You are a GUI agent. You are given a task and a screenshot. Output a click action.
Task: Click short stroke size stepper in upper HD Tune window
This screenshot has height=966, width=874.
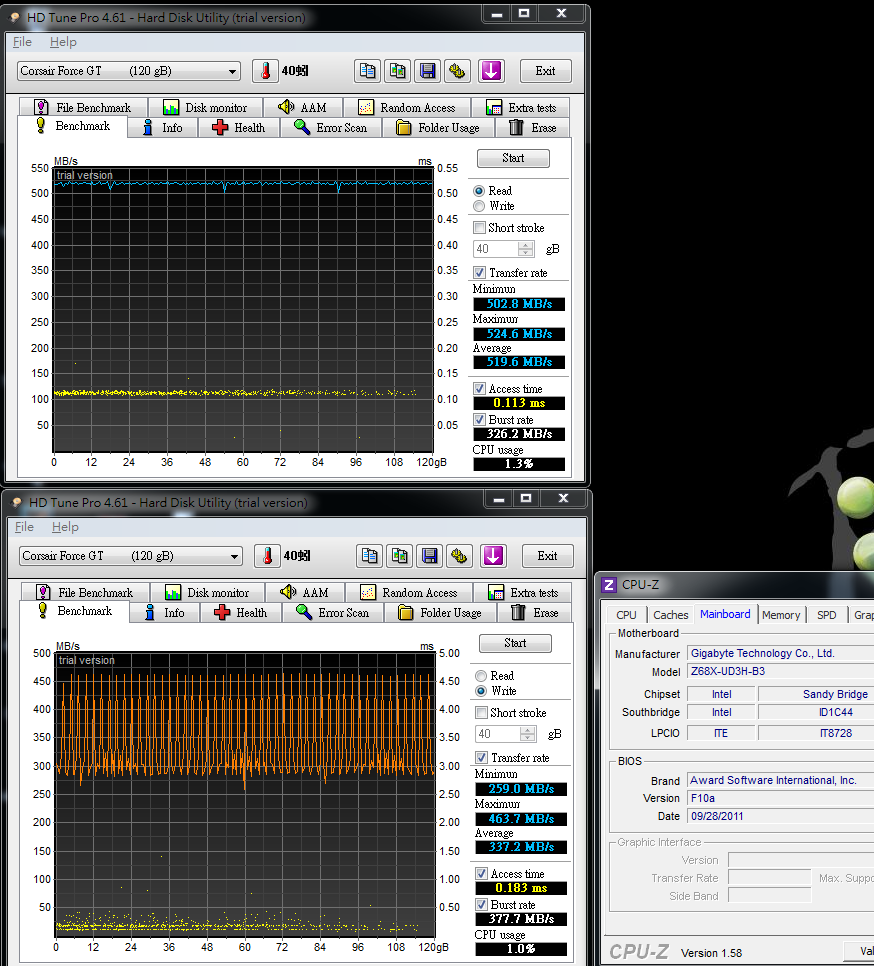click(x=525, y=249)
